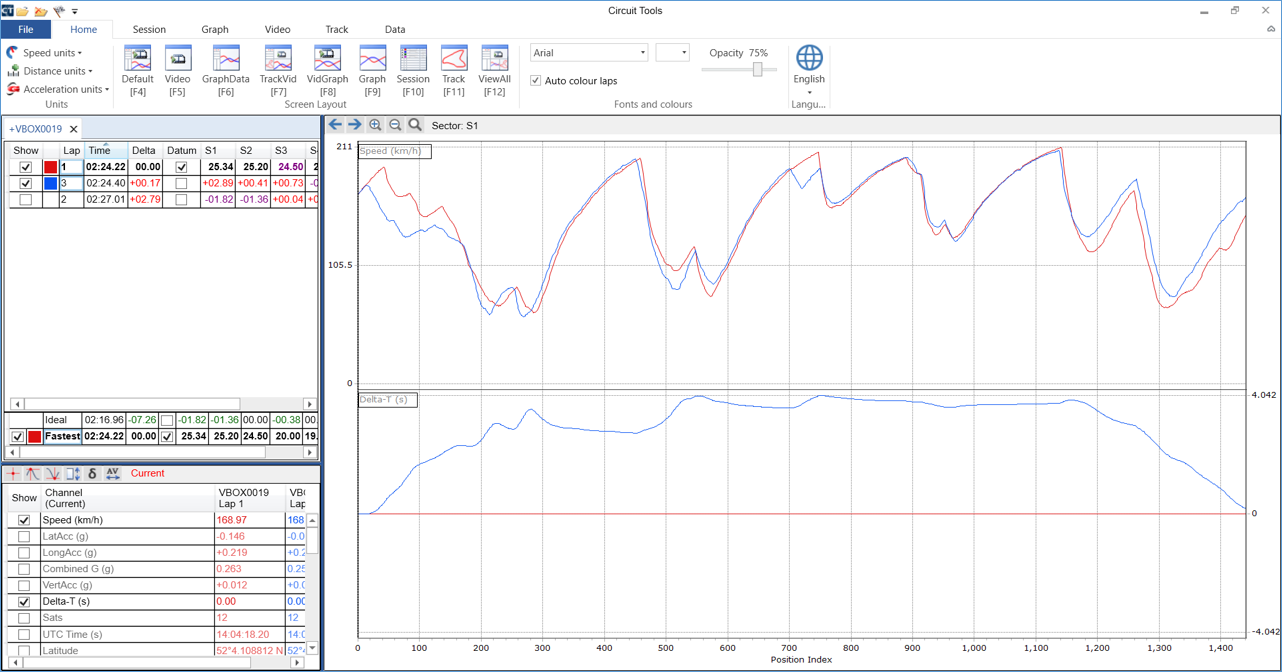Click the column height arrows icon
The image size is (1282, 672).
pos(73,474)
